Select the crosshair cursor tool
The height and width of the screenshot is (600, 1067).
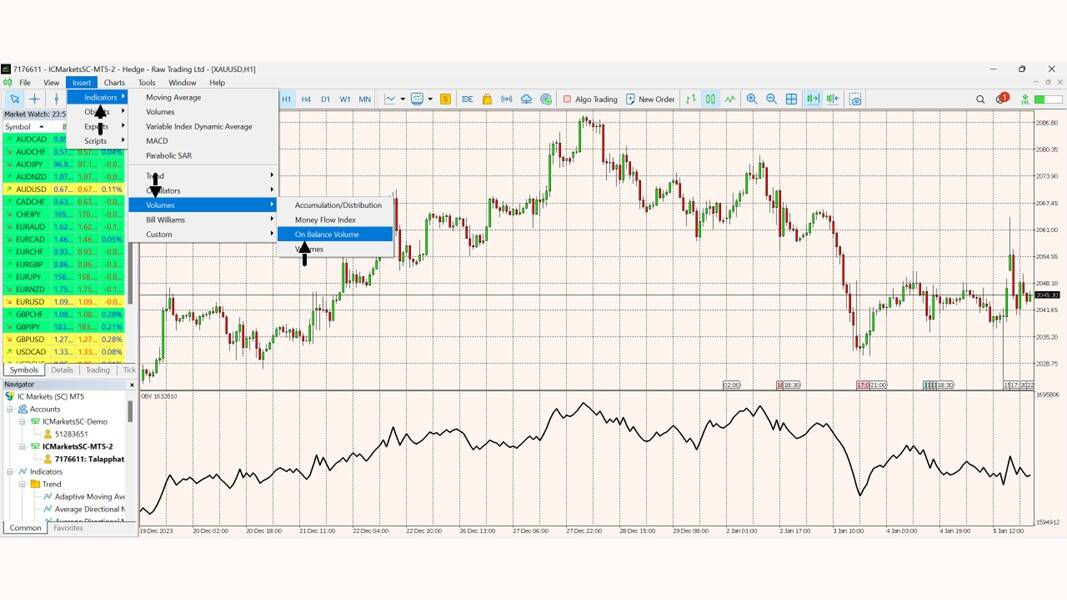coord(34,99)
